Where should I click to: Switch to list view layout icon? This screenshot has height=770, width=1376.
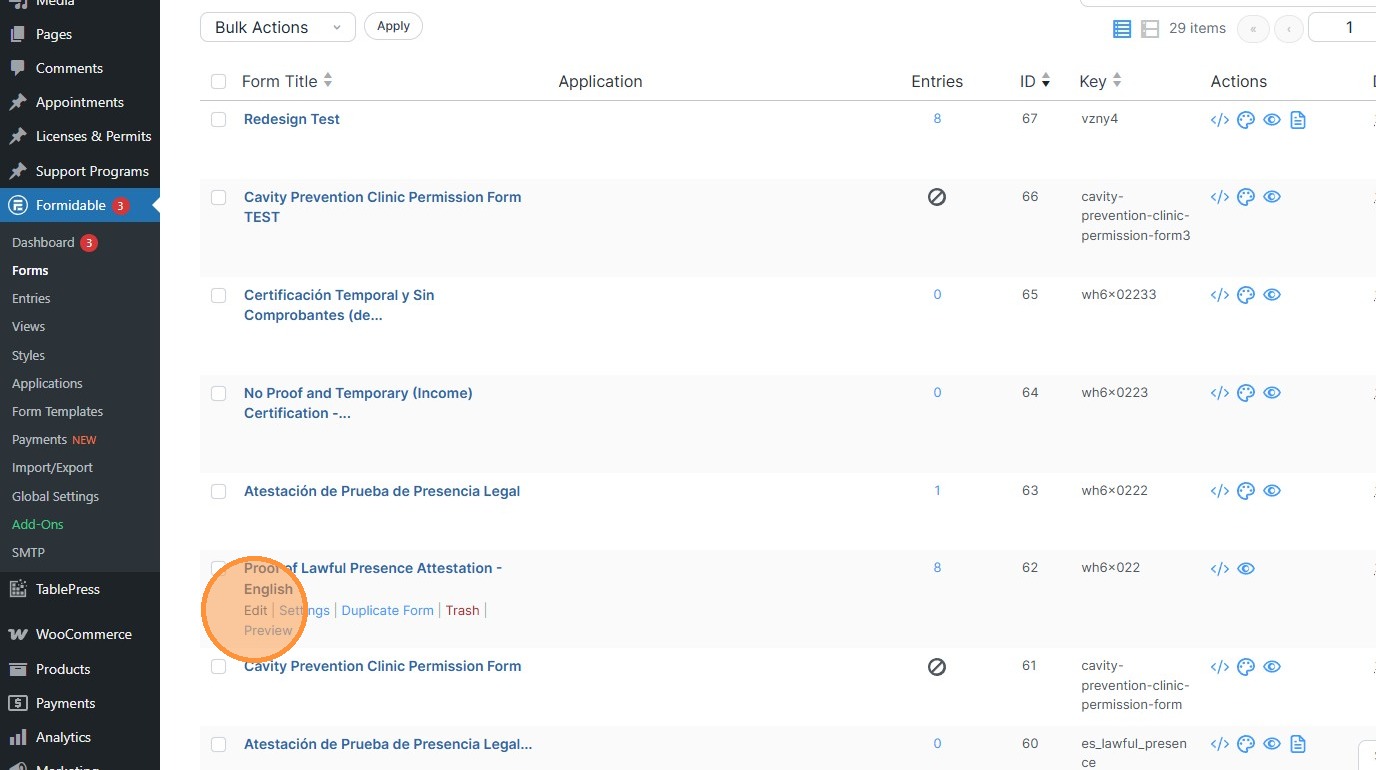[1122, 29]
